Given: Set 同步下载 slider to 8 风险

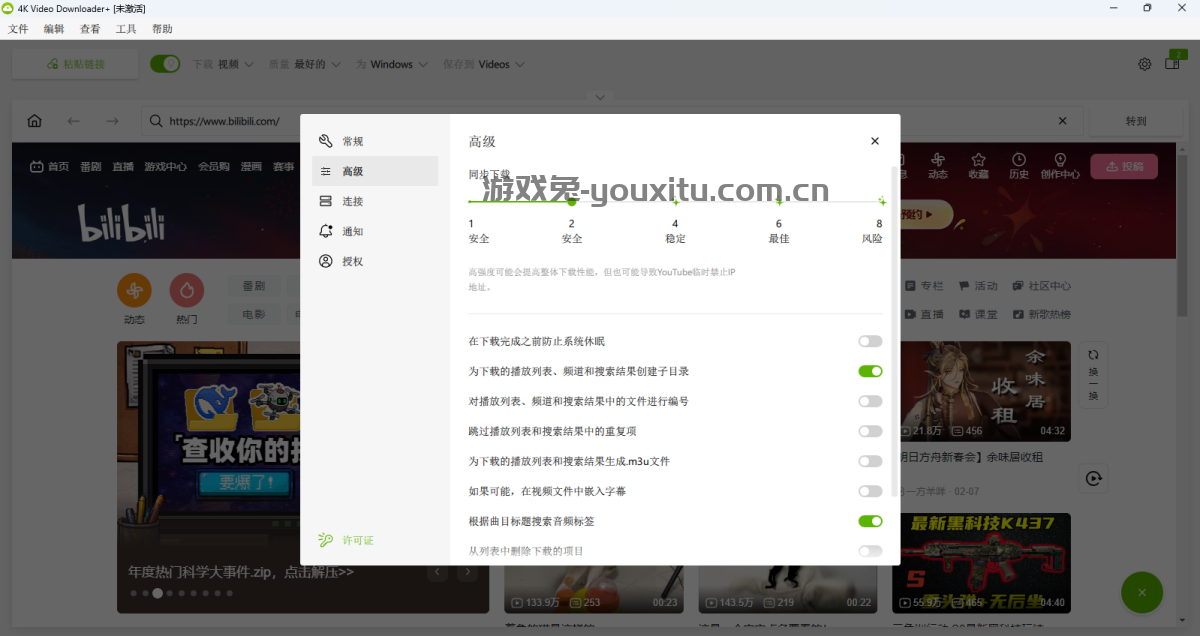Looking at the screenshot, I should [x=881, y=202].
